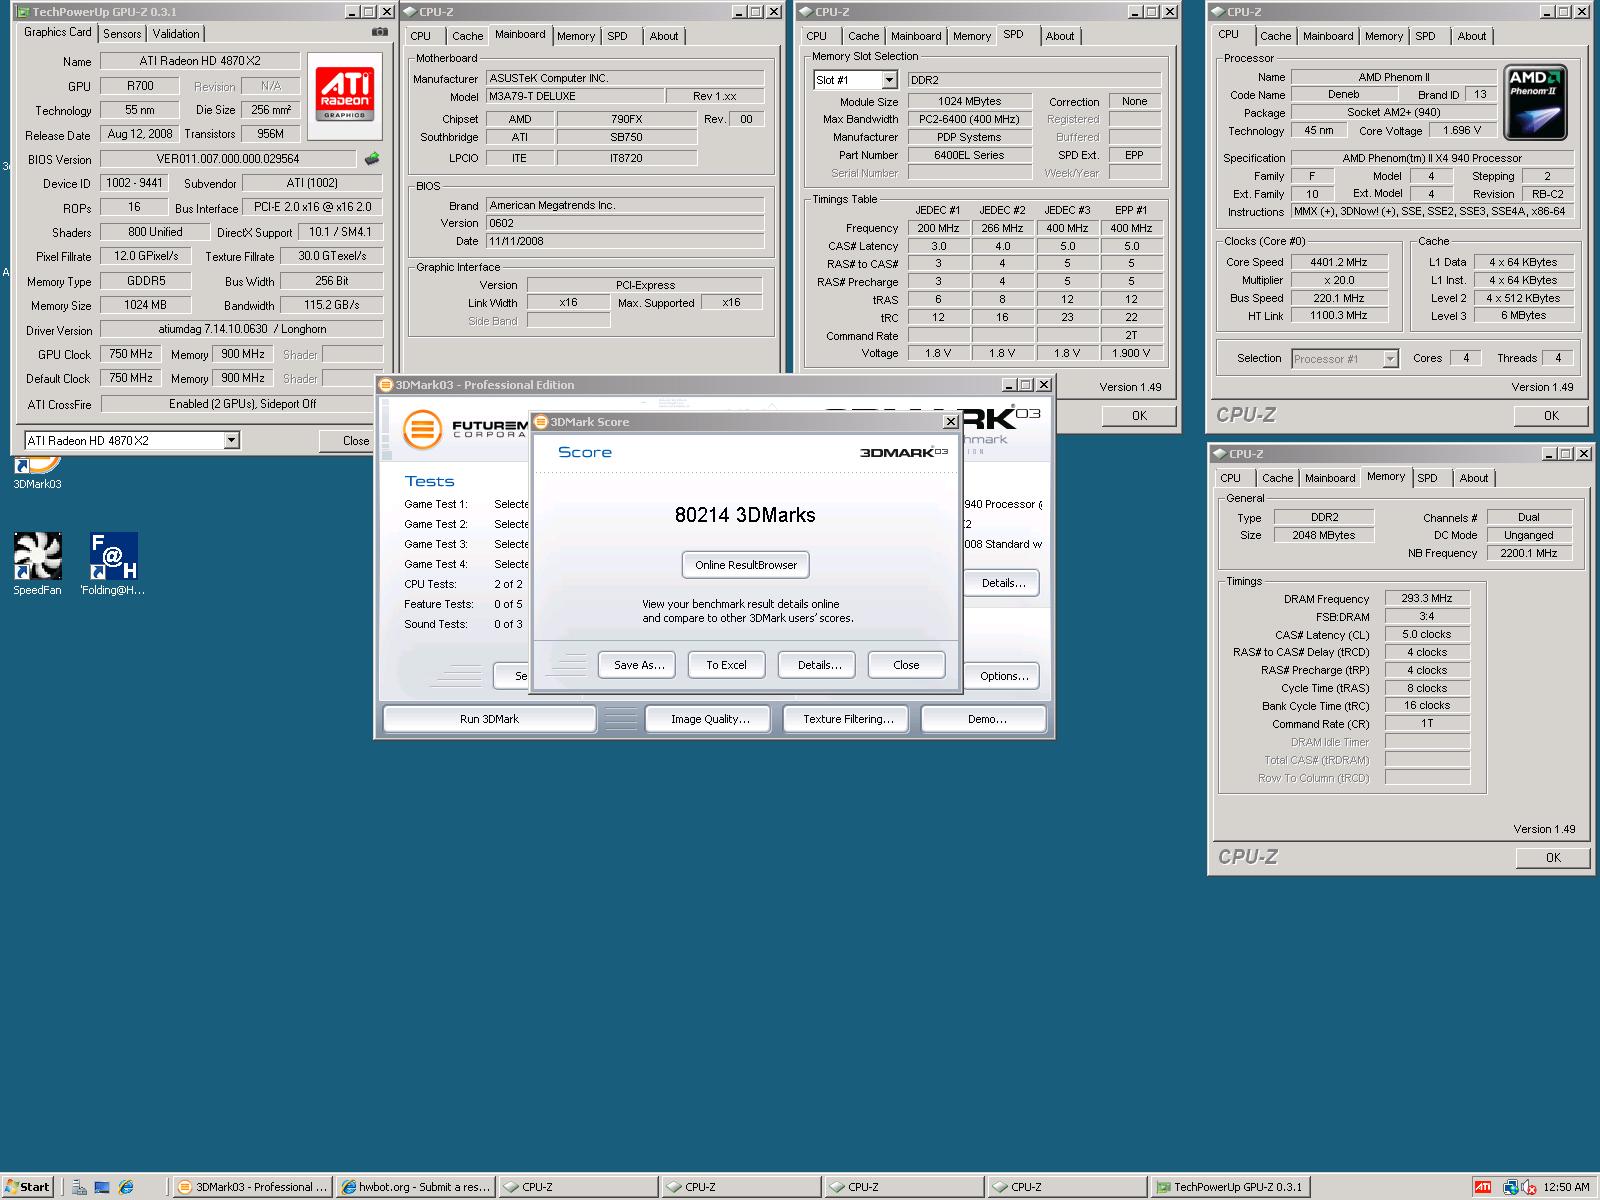The width and height of the screenshot is (1600, 1200).
Task: Click the network tray icon
Action: click(1511, 1187)
